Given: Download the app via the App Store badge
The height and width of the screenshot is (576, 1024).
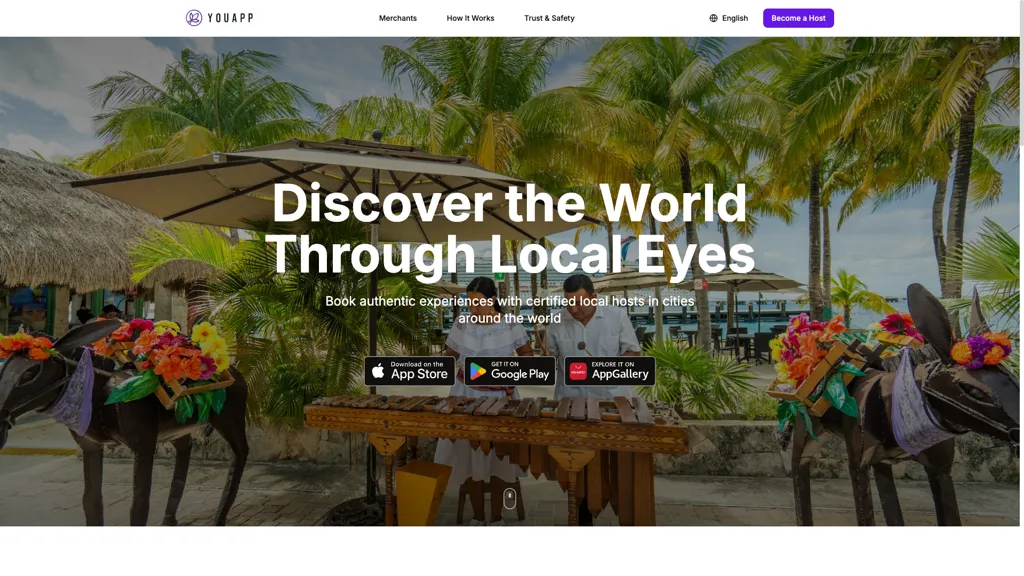Looking at the screenshot, I should coord(409,371).
